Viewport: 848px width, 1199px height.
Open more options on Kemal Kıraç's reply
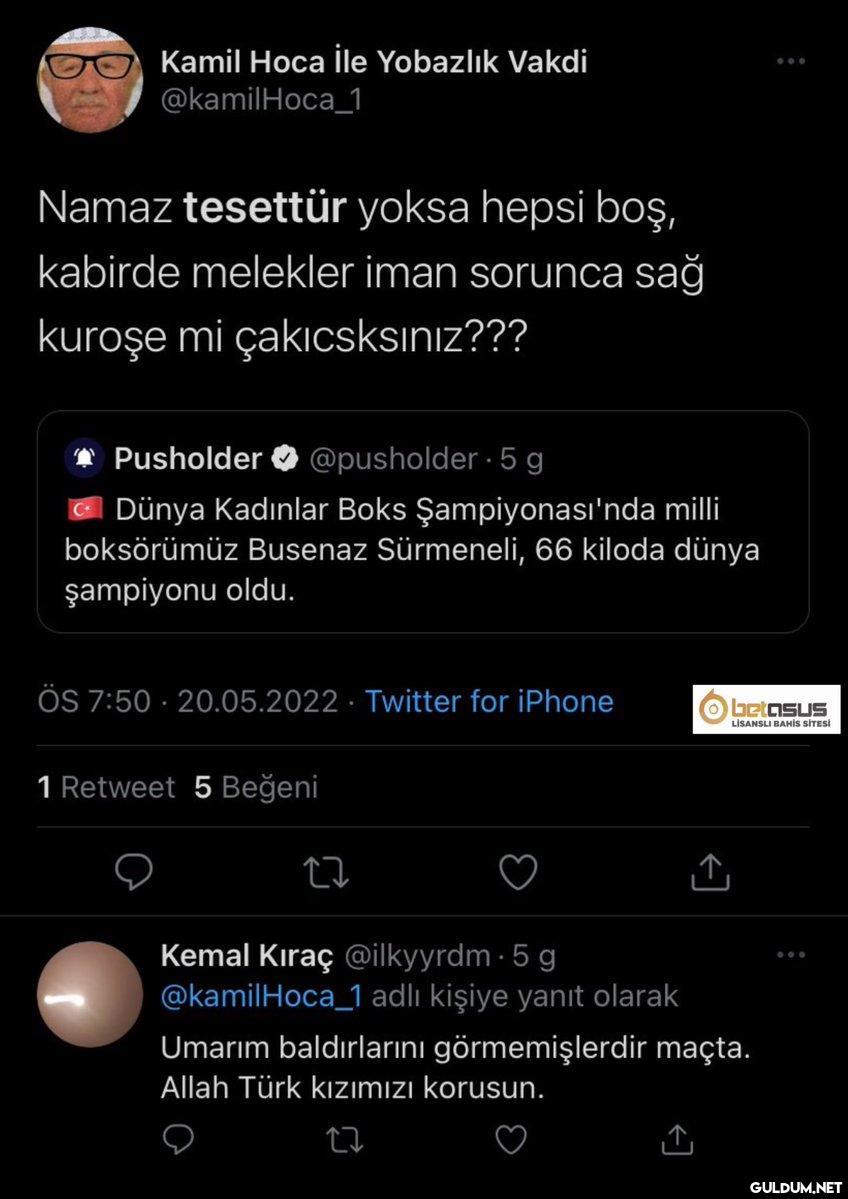pyautogui.click(x=790, y=955)
